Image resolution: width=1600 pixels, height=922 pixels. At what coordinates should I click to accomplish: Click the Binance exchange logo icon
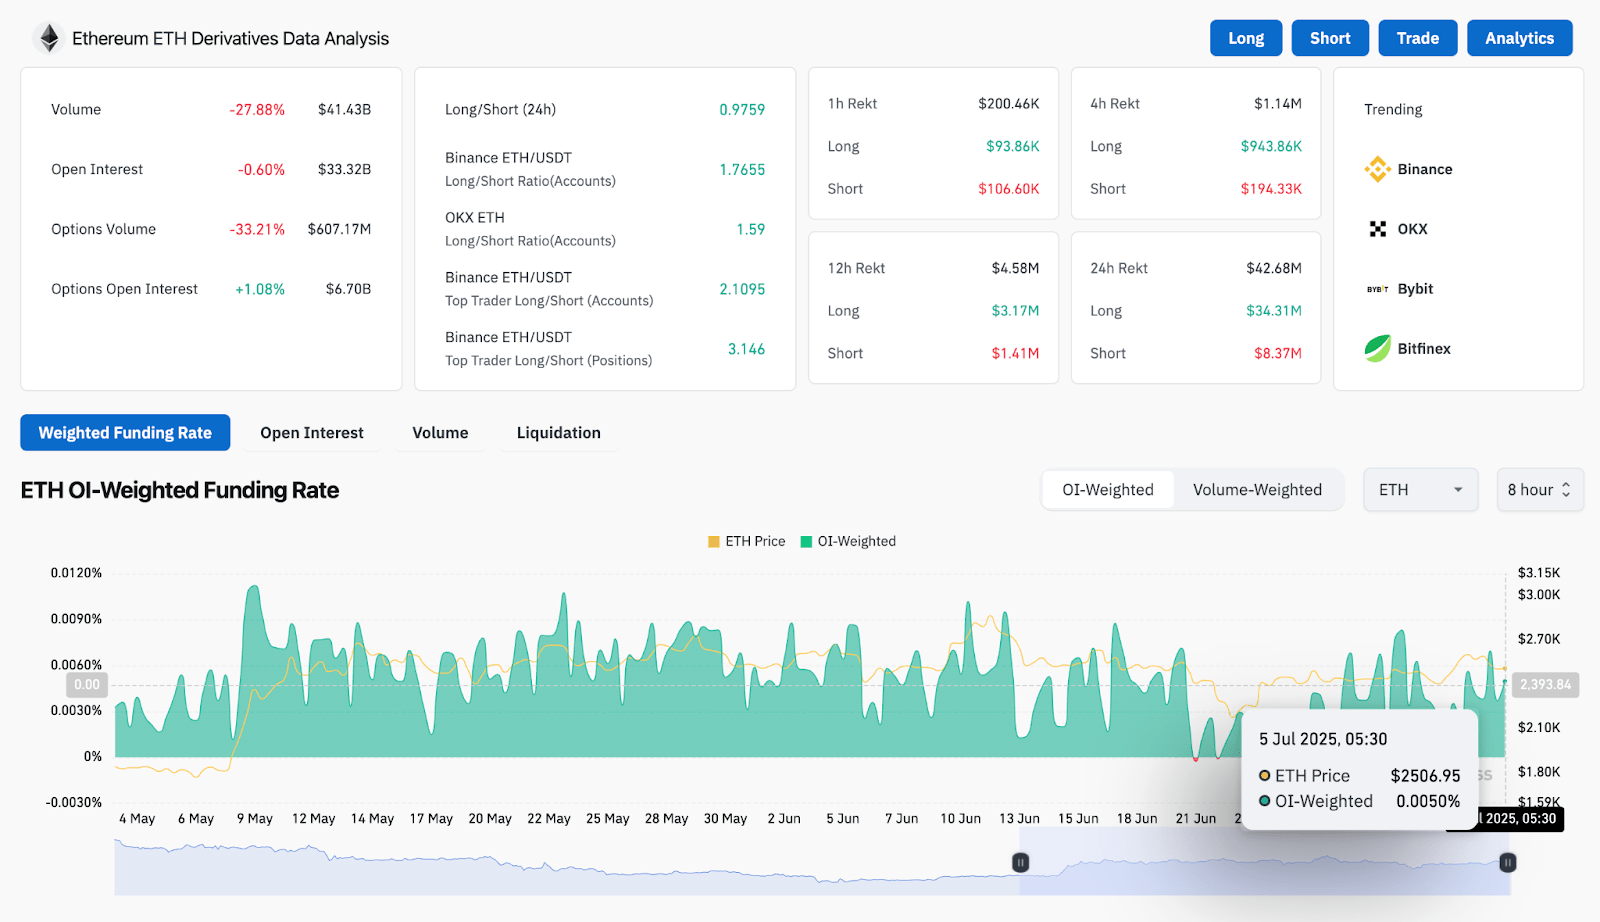click(1377, 169)
